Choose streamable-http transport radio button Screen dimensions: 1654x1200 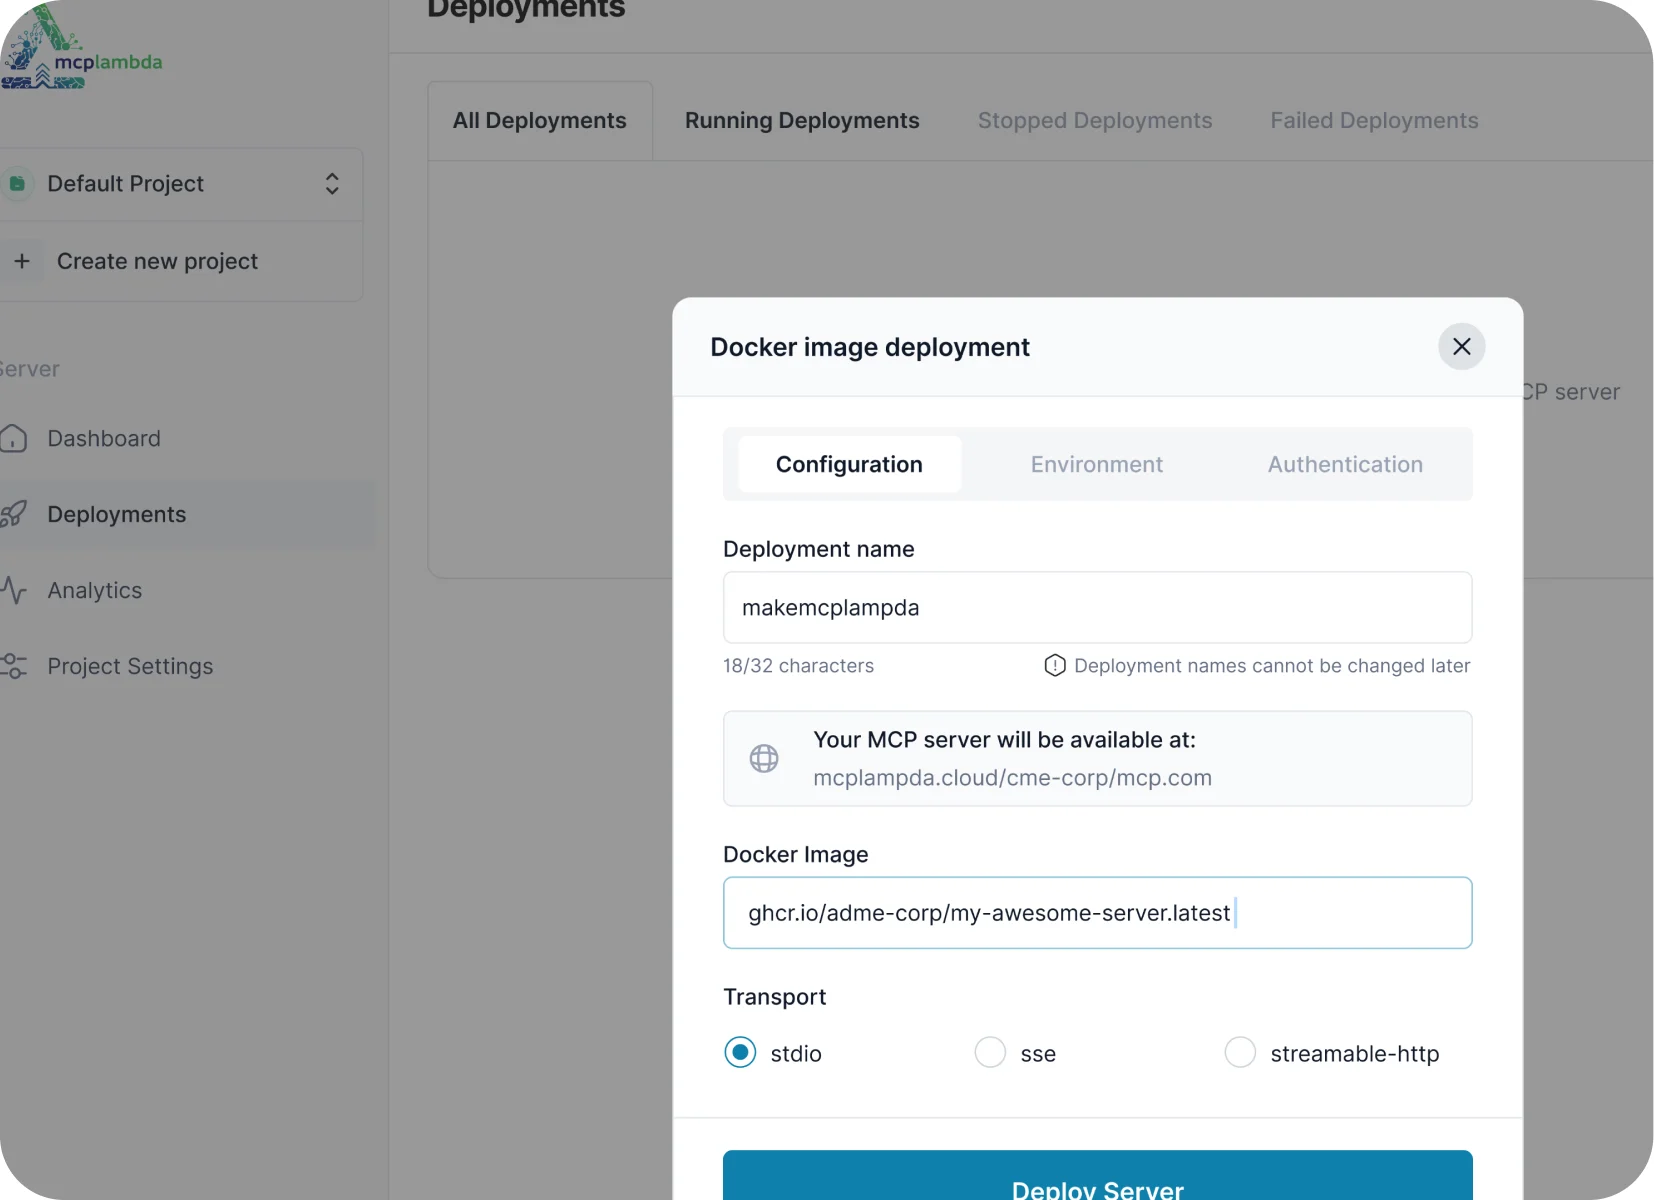1240,1053
